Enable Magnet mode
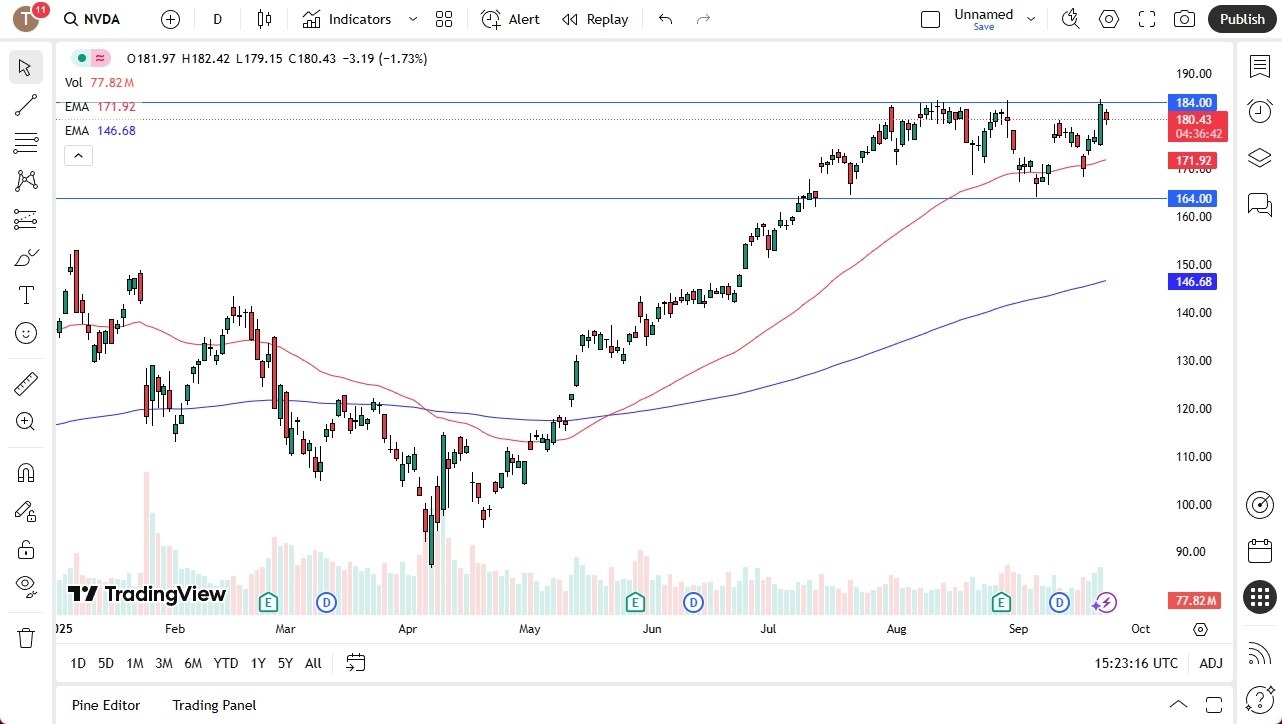This screenshot has height=724, width=1282. [25, 472]
